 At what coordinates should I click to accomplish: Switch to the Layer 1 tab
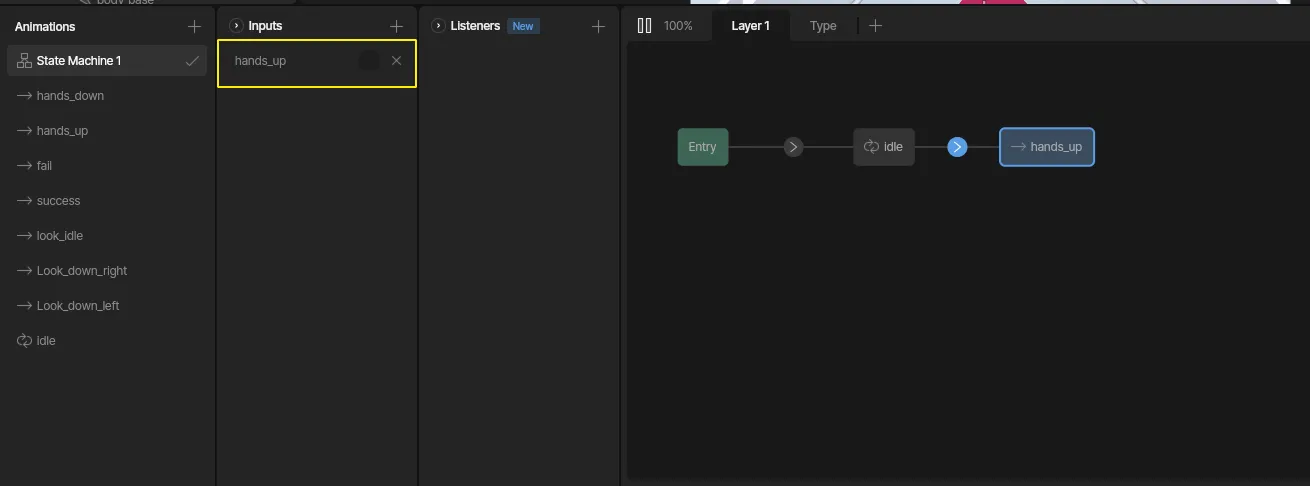(750, 26)
